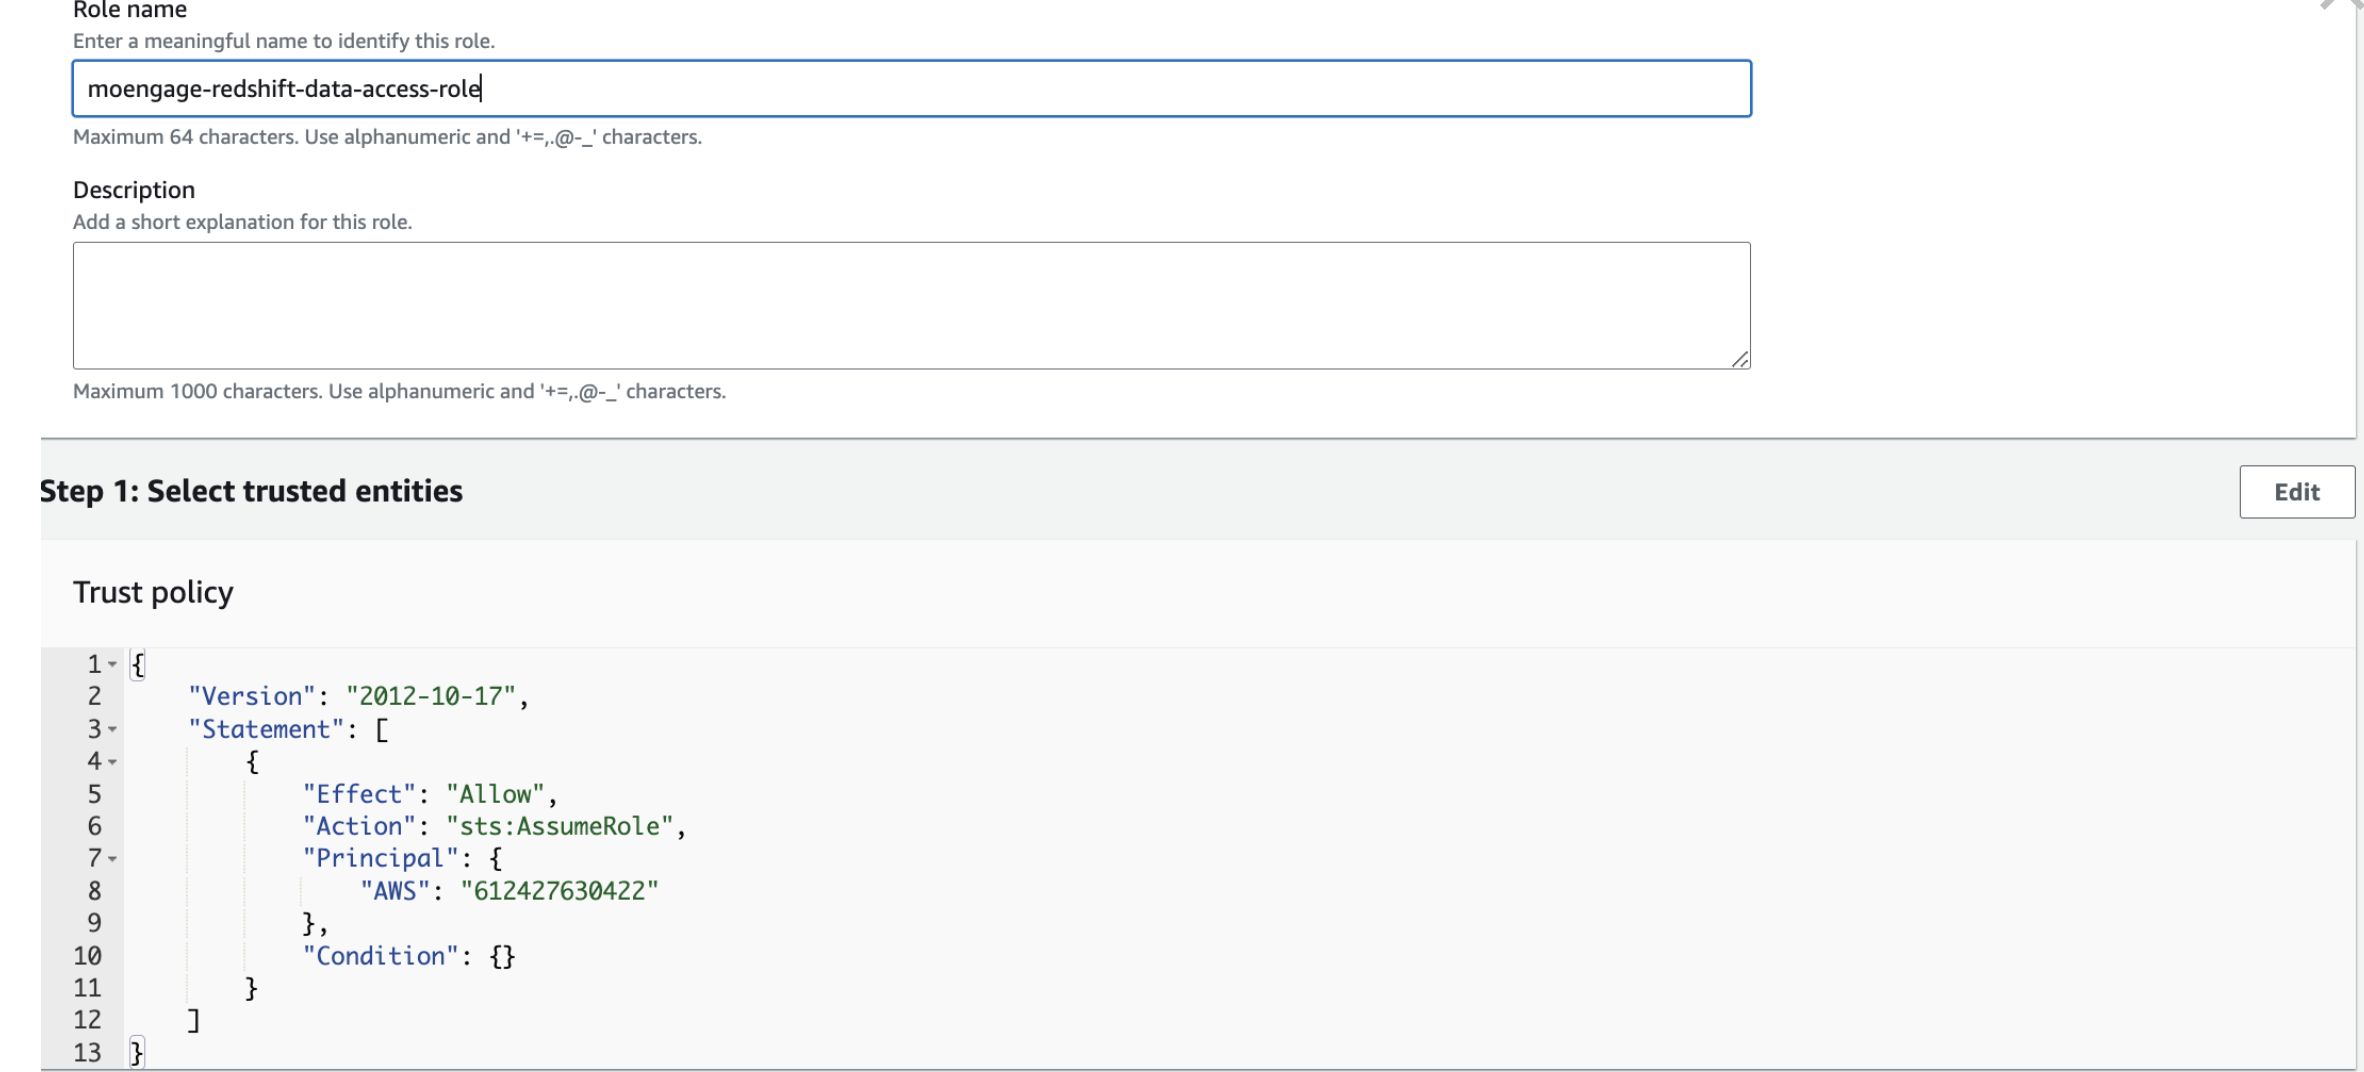Collapse the Statement array at line 3

pos(113,730)
